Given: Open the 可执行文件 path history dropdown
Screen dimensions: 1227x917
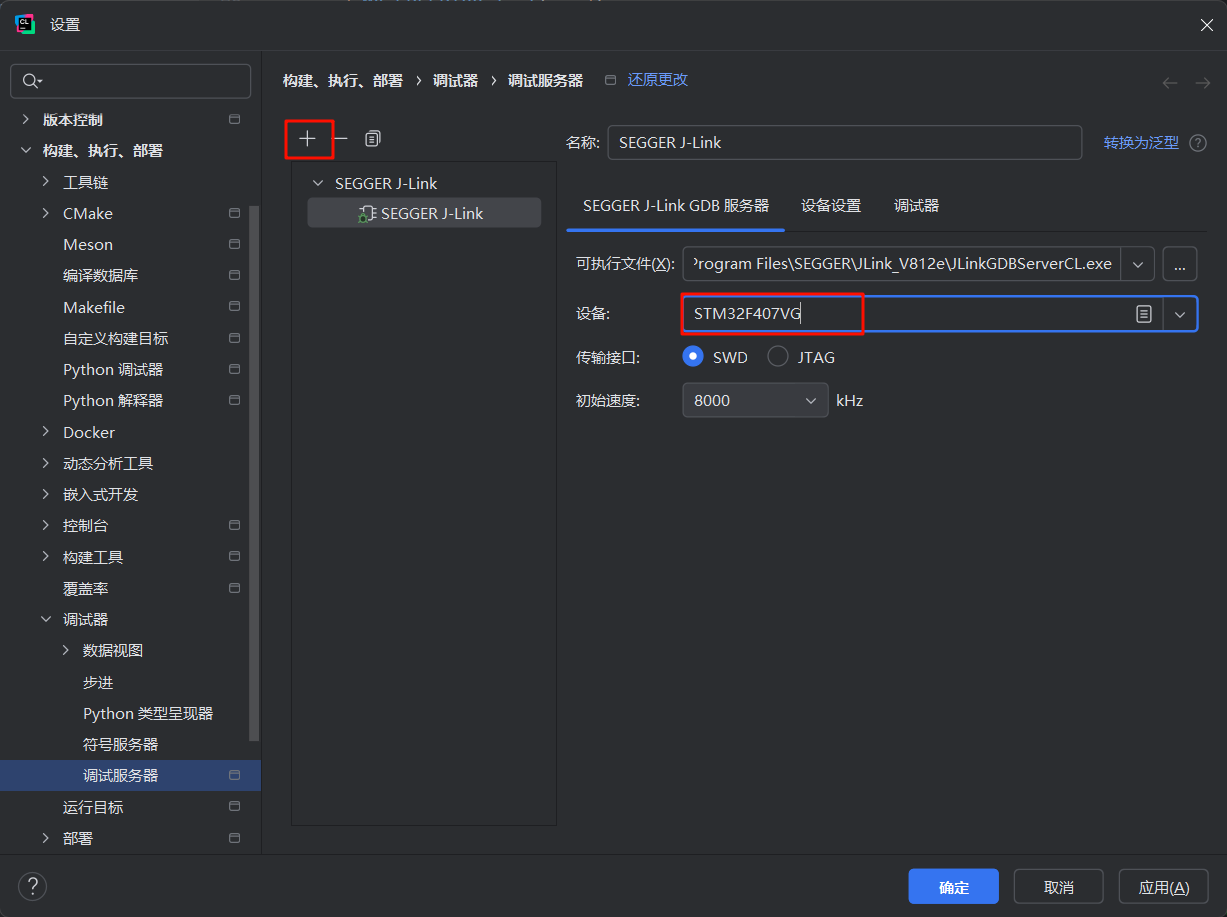Looking at the screenshot, I should (x=1138, y=264).
